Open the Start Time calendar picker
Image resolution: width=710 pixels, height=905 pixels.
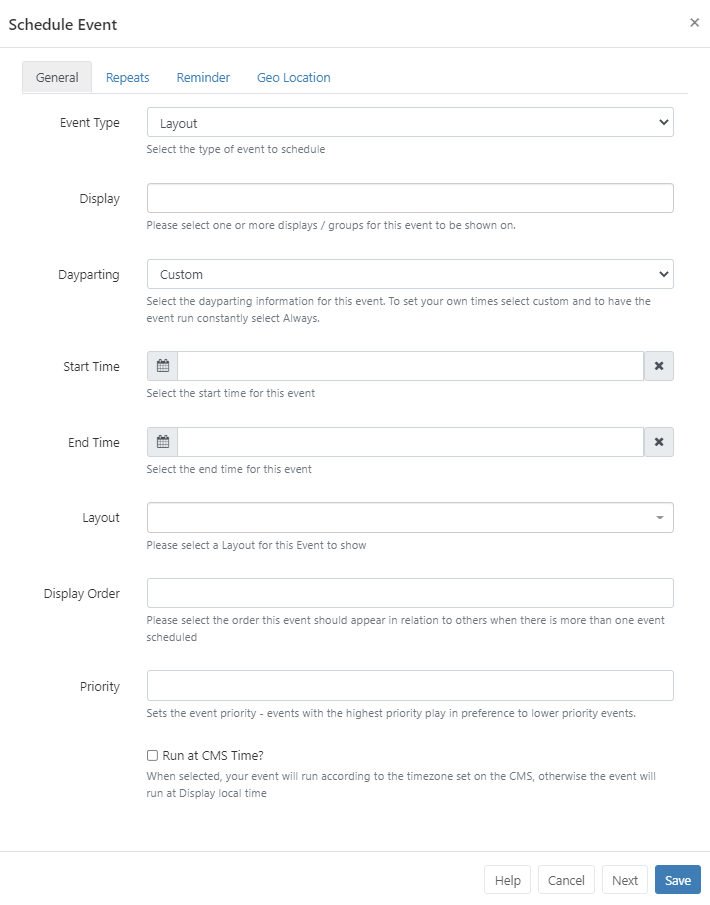pyautogui.click(x=161, y=365)
